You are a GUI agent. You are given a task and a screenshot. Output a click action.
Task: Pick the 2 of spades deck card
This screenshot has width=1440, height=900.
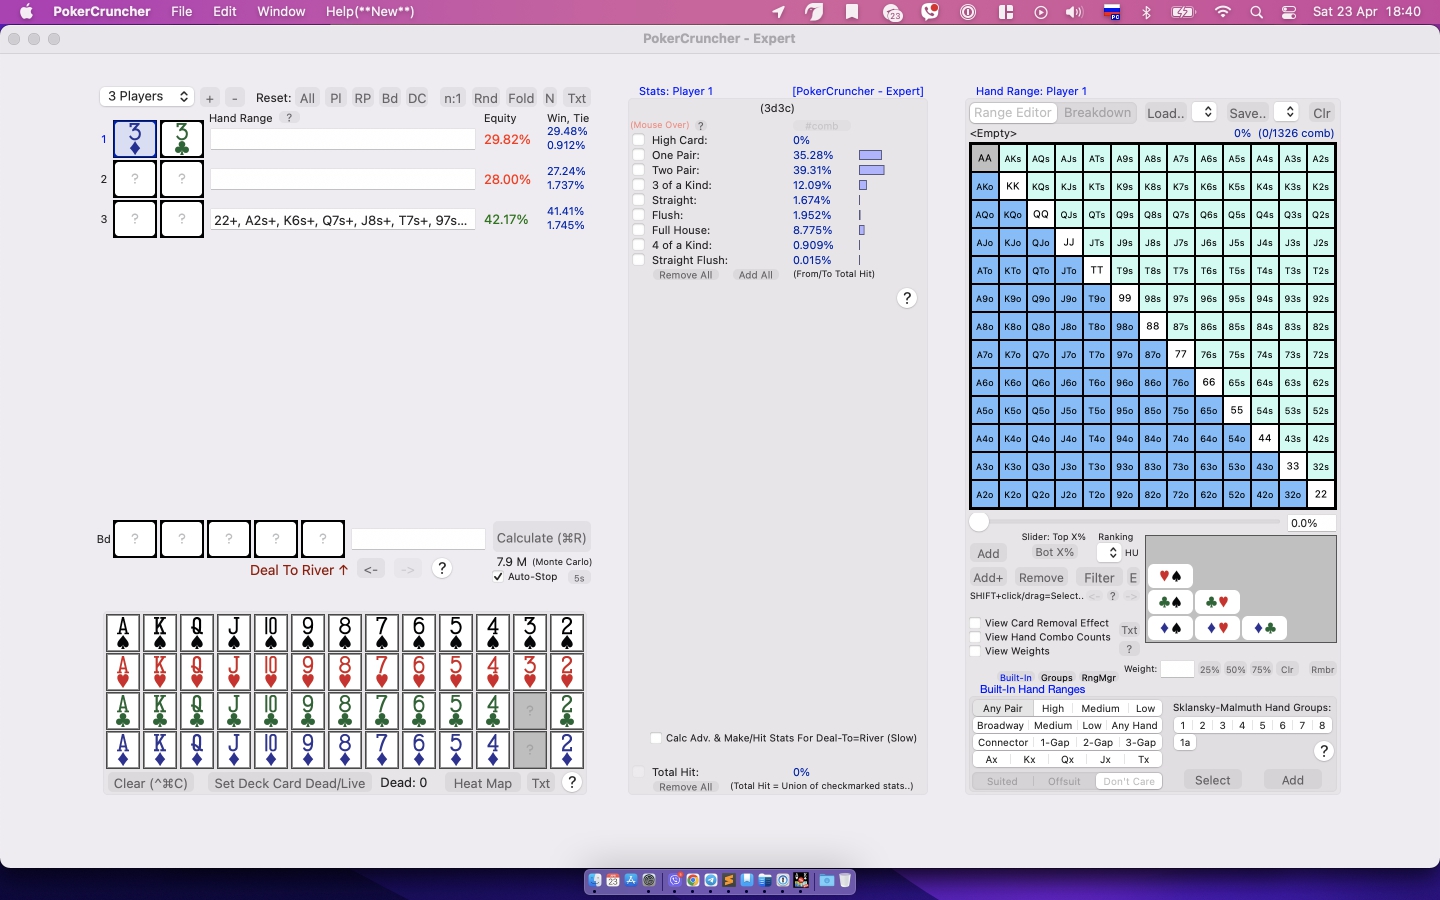[567, 633]
